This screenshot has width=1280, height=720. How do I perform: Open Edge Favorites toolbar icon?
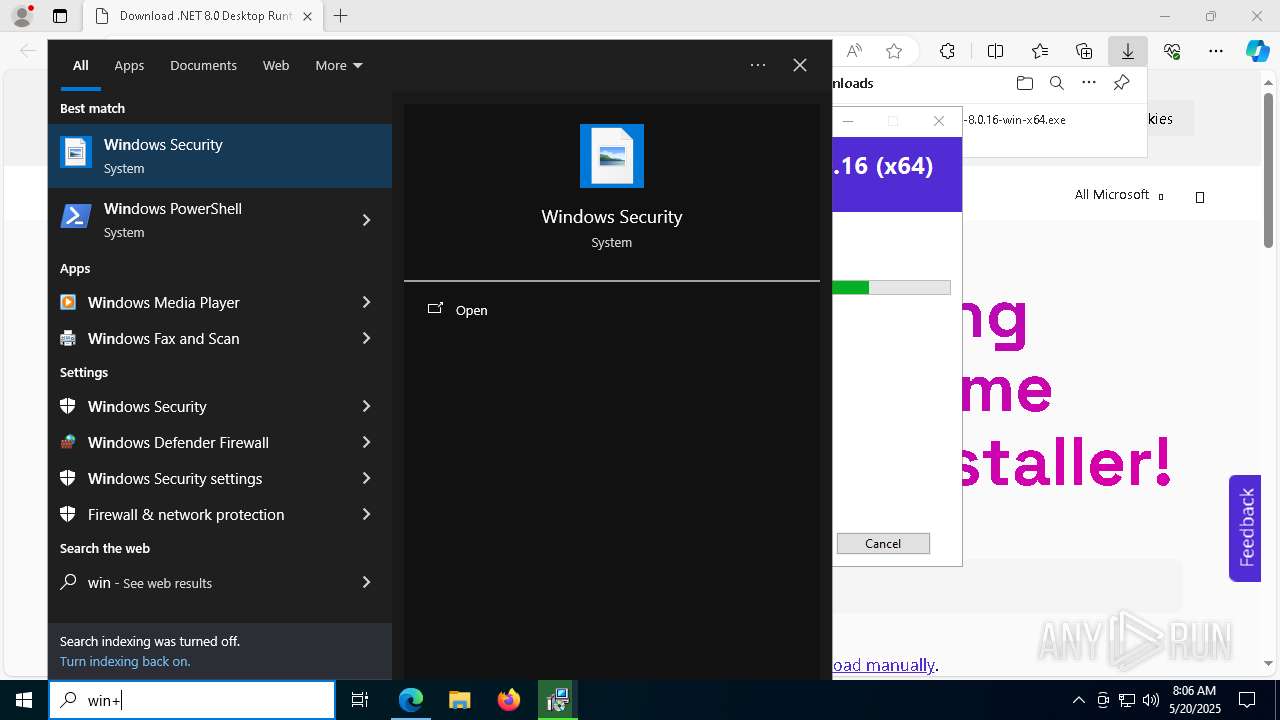coord(1040,51)
